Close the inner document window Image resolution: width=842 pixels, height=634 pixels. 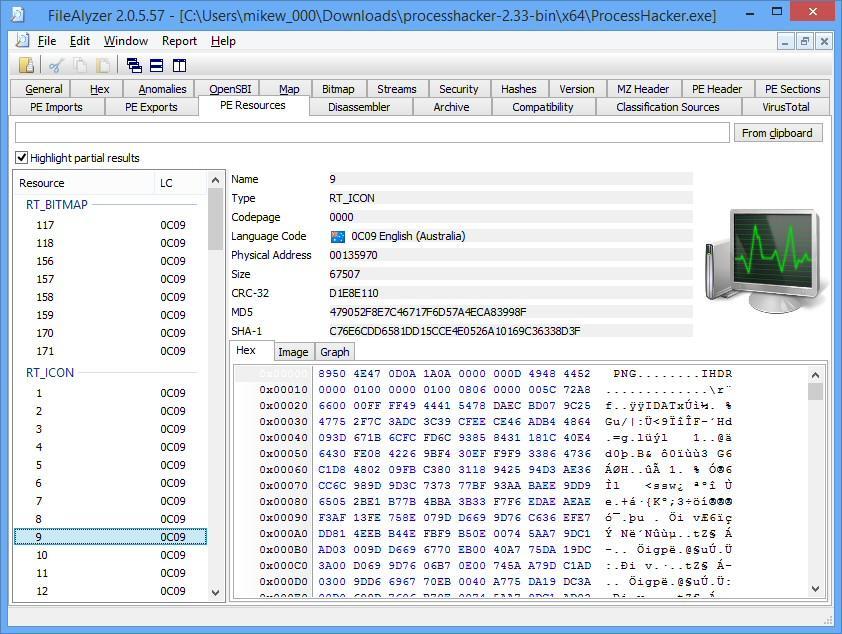[824, 41]
